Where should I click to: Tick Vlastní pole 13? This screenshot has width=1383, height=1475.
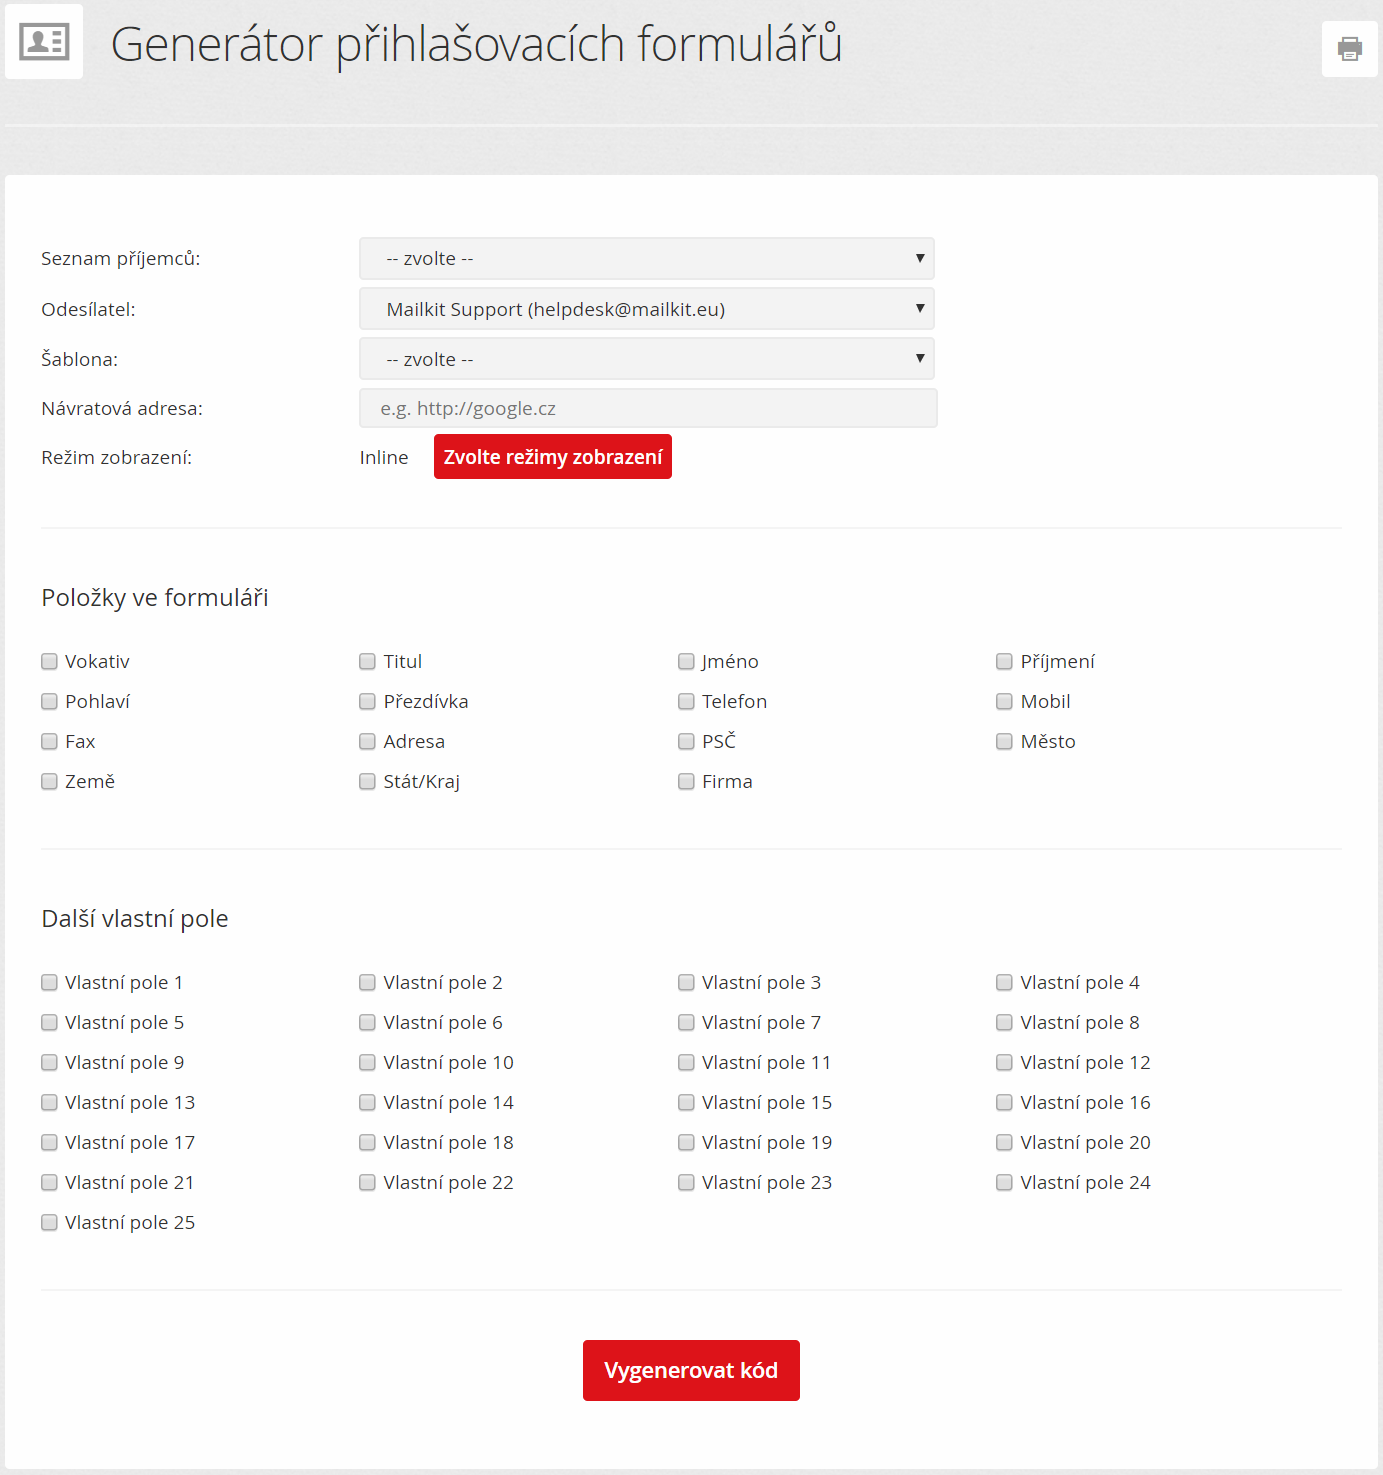(49, 1102)
